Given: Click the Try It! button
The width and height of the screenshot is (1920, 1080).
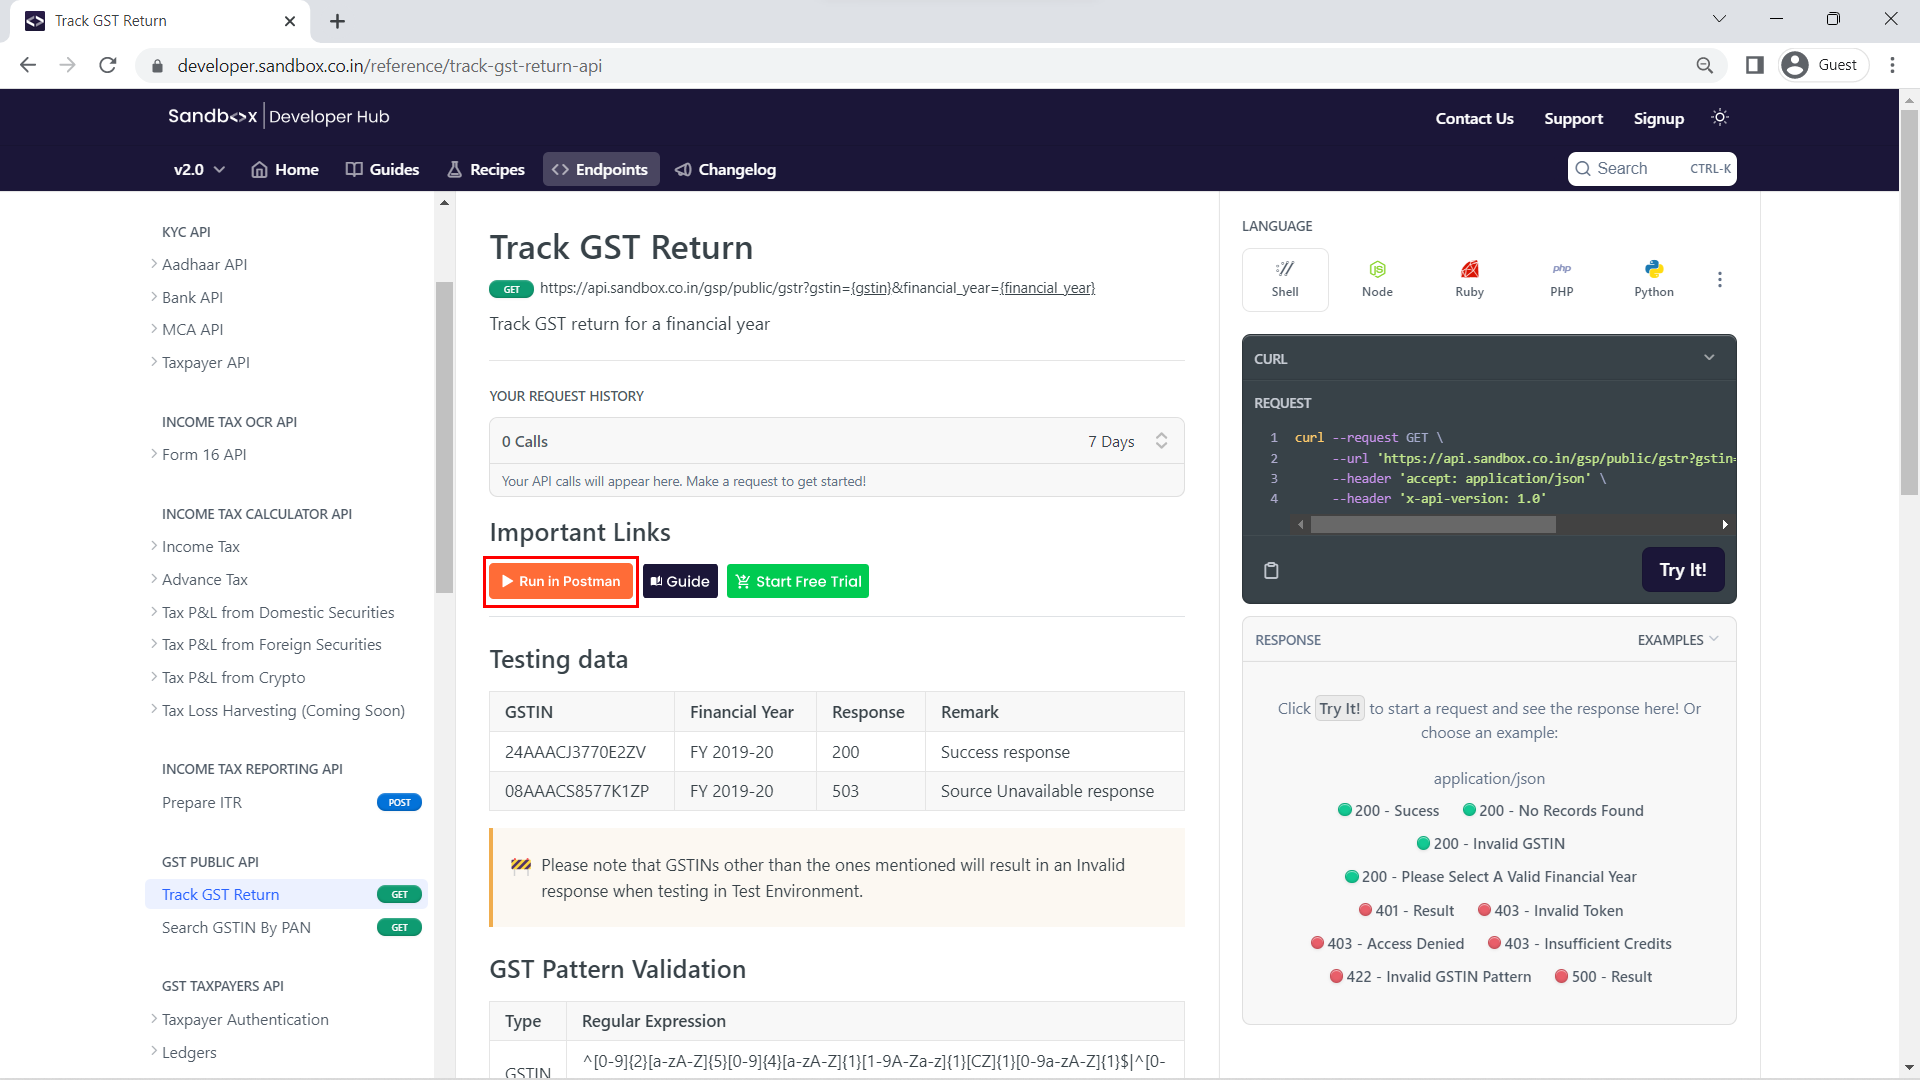Looking at the screenshot, I should click(x=1682, y=570).
